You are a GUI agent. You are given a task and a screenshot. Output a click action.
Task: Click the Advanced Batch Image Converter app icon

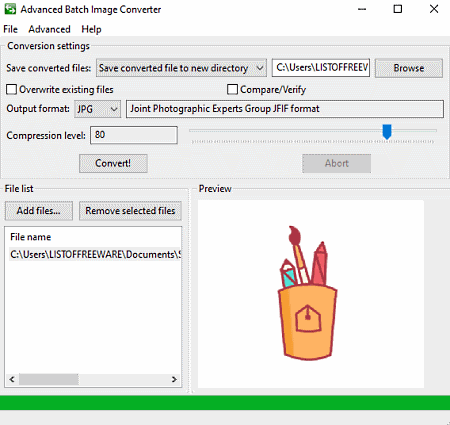click(10, 9)
